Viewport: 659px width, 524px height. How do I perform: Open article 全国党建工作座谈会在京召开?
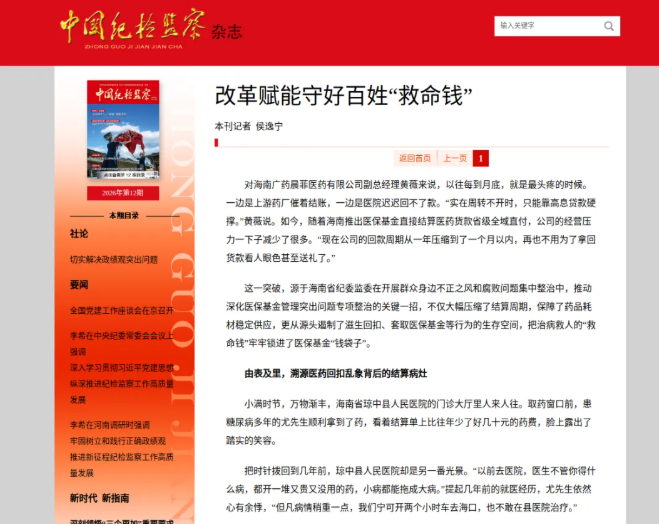pos(121,311)
